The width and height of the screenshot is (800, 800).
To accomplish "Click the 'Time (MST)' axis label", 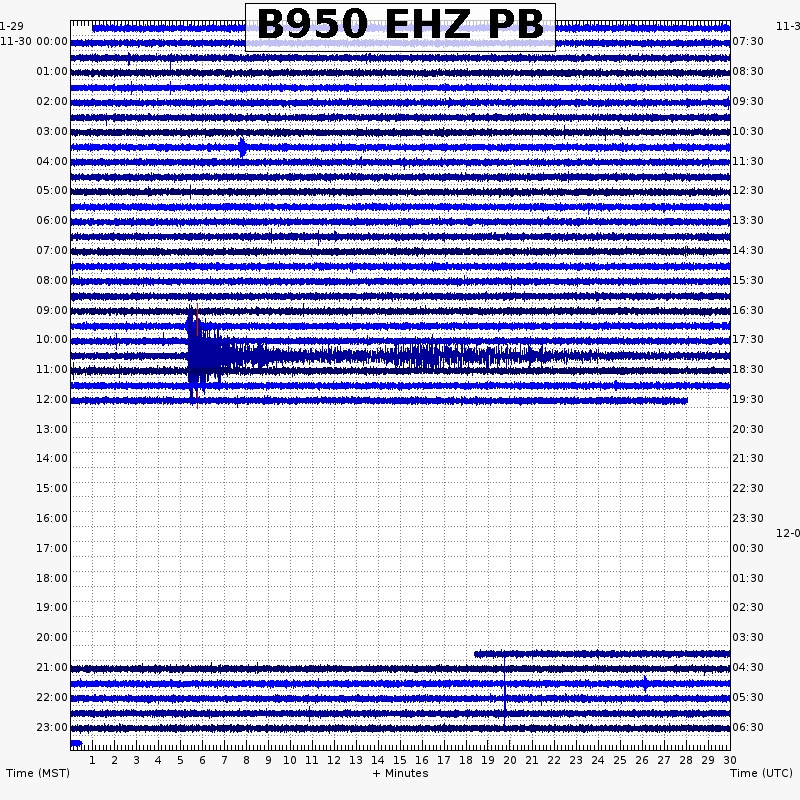I will tap(38, 773).
